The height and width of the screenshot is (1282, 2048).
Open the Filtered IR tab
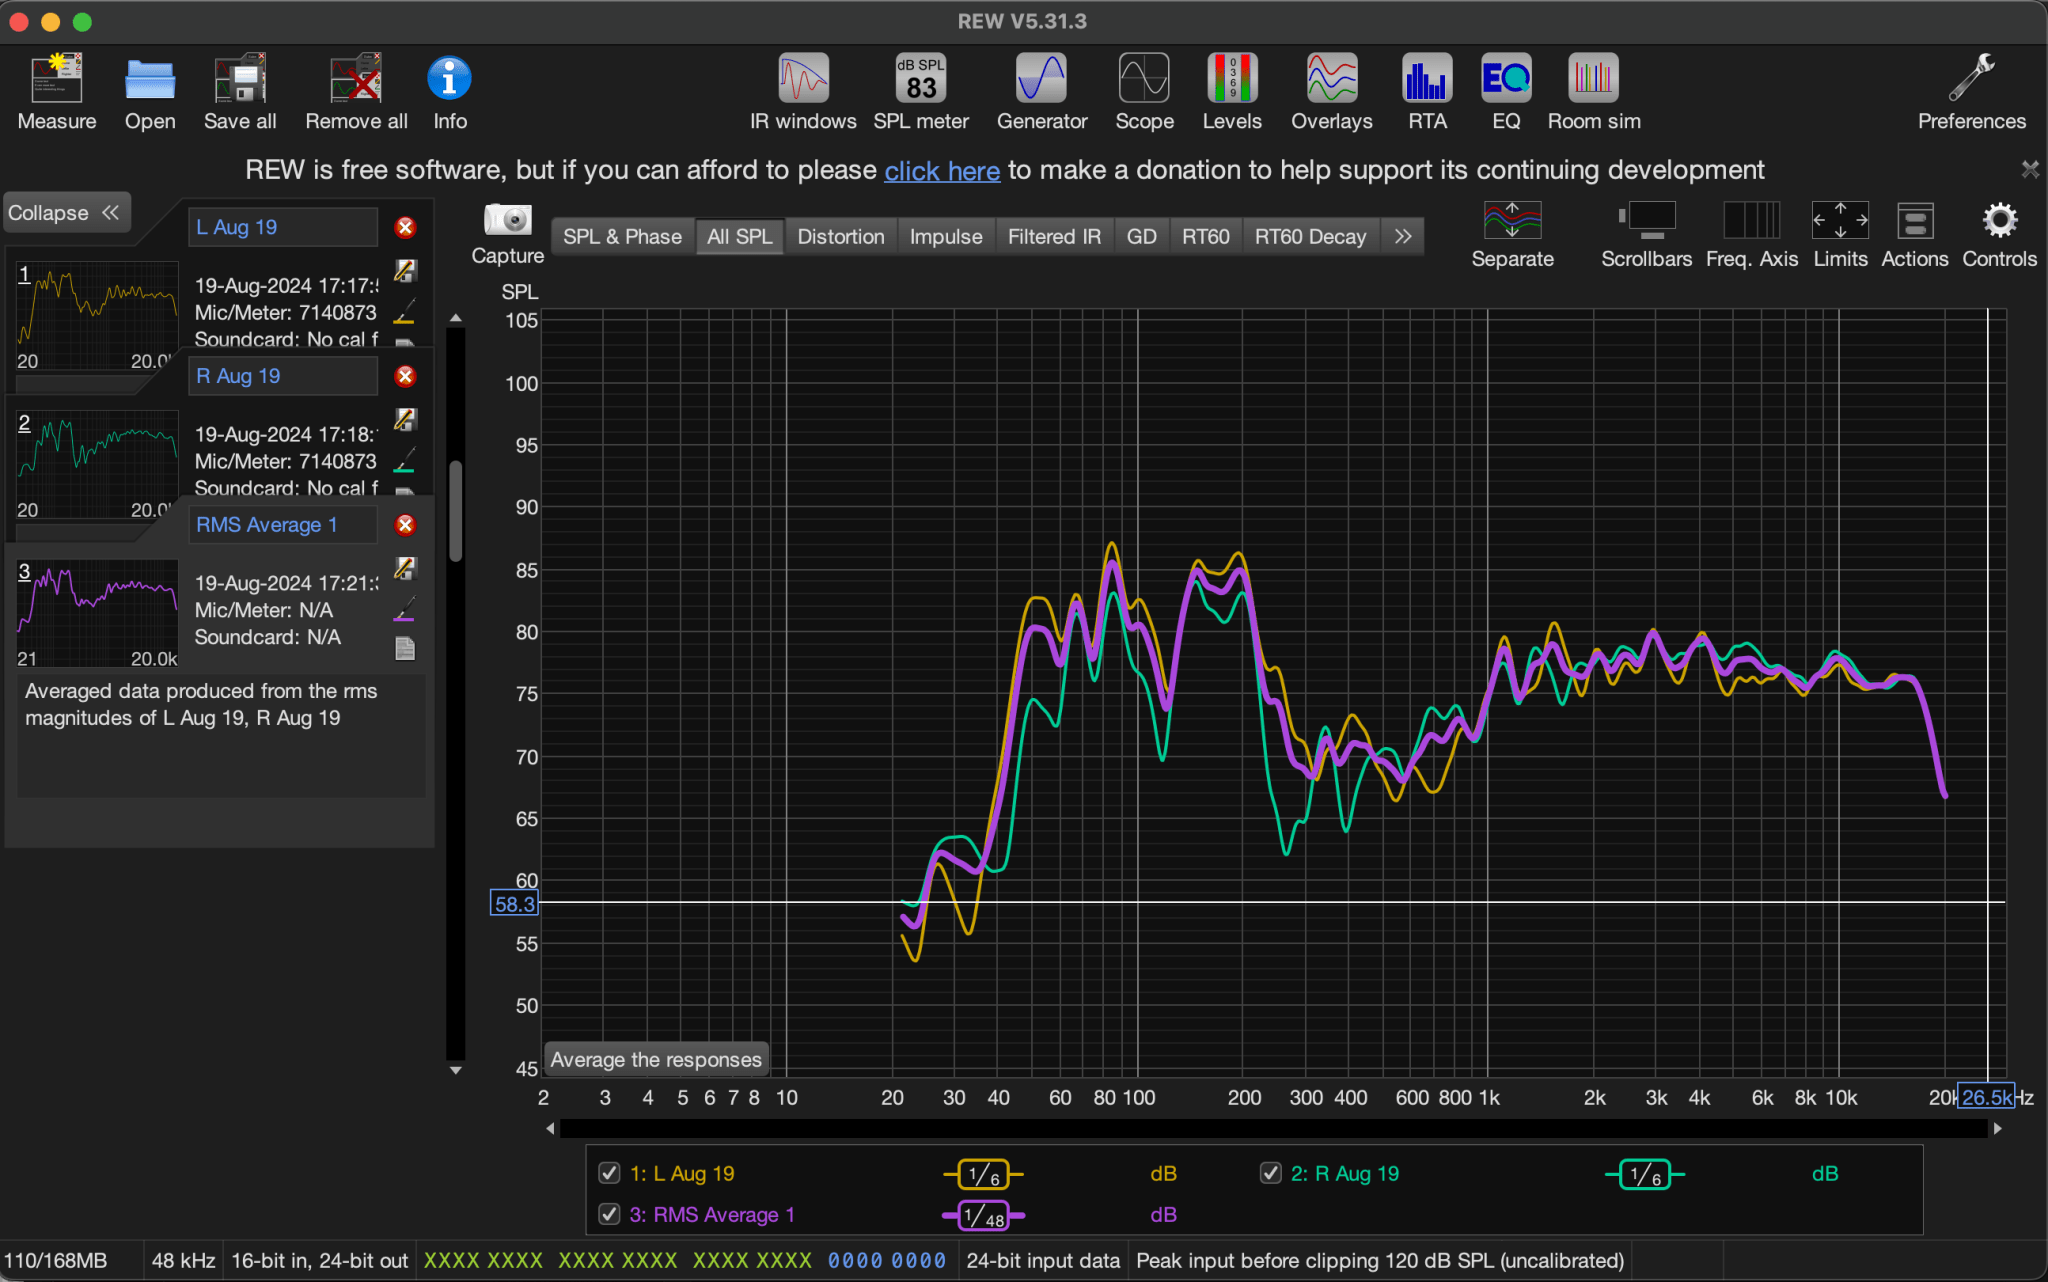tap(1054, 237)
